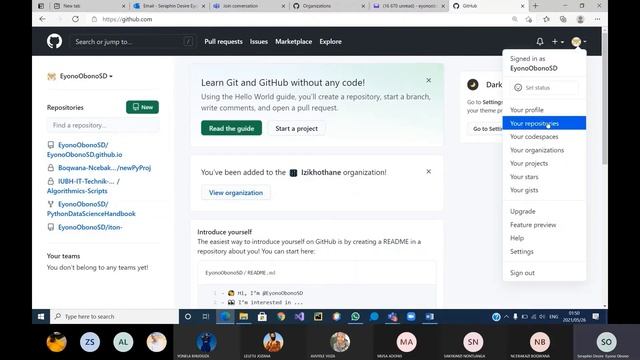
Task: Open Issues in the header
Action: [259, 42]
